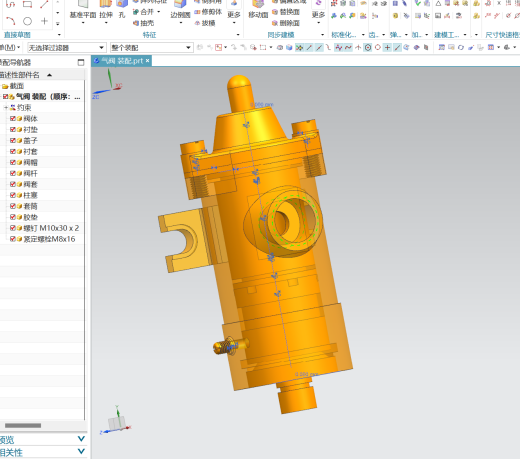Toggle the snap to intersection plus icon
This screenshot has height=459, width=520.
387,48
